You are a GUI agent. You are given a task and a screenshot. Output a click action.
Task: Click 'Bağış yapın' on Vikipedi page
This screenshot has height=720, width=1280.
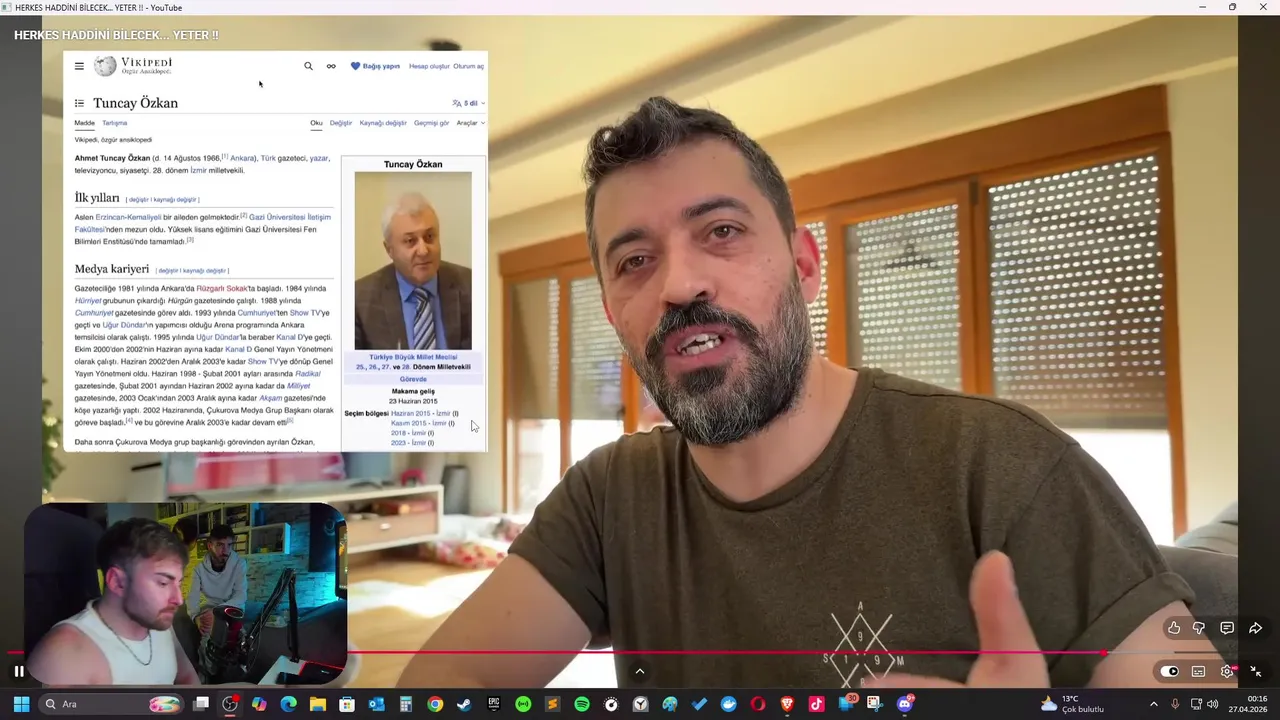[375, 66]
